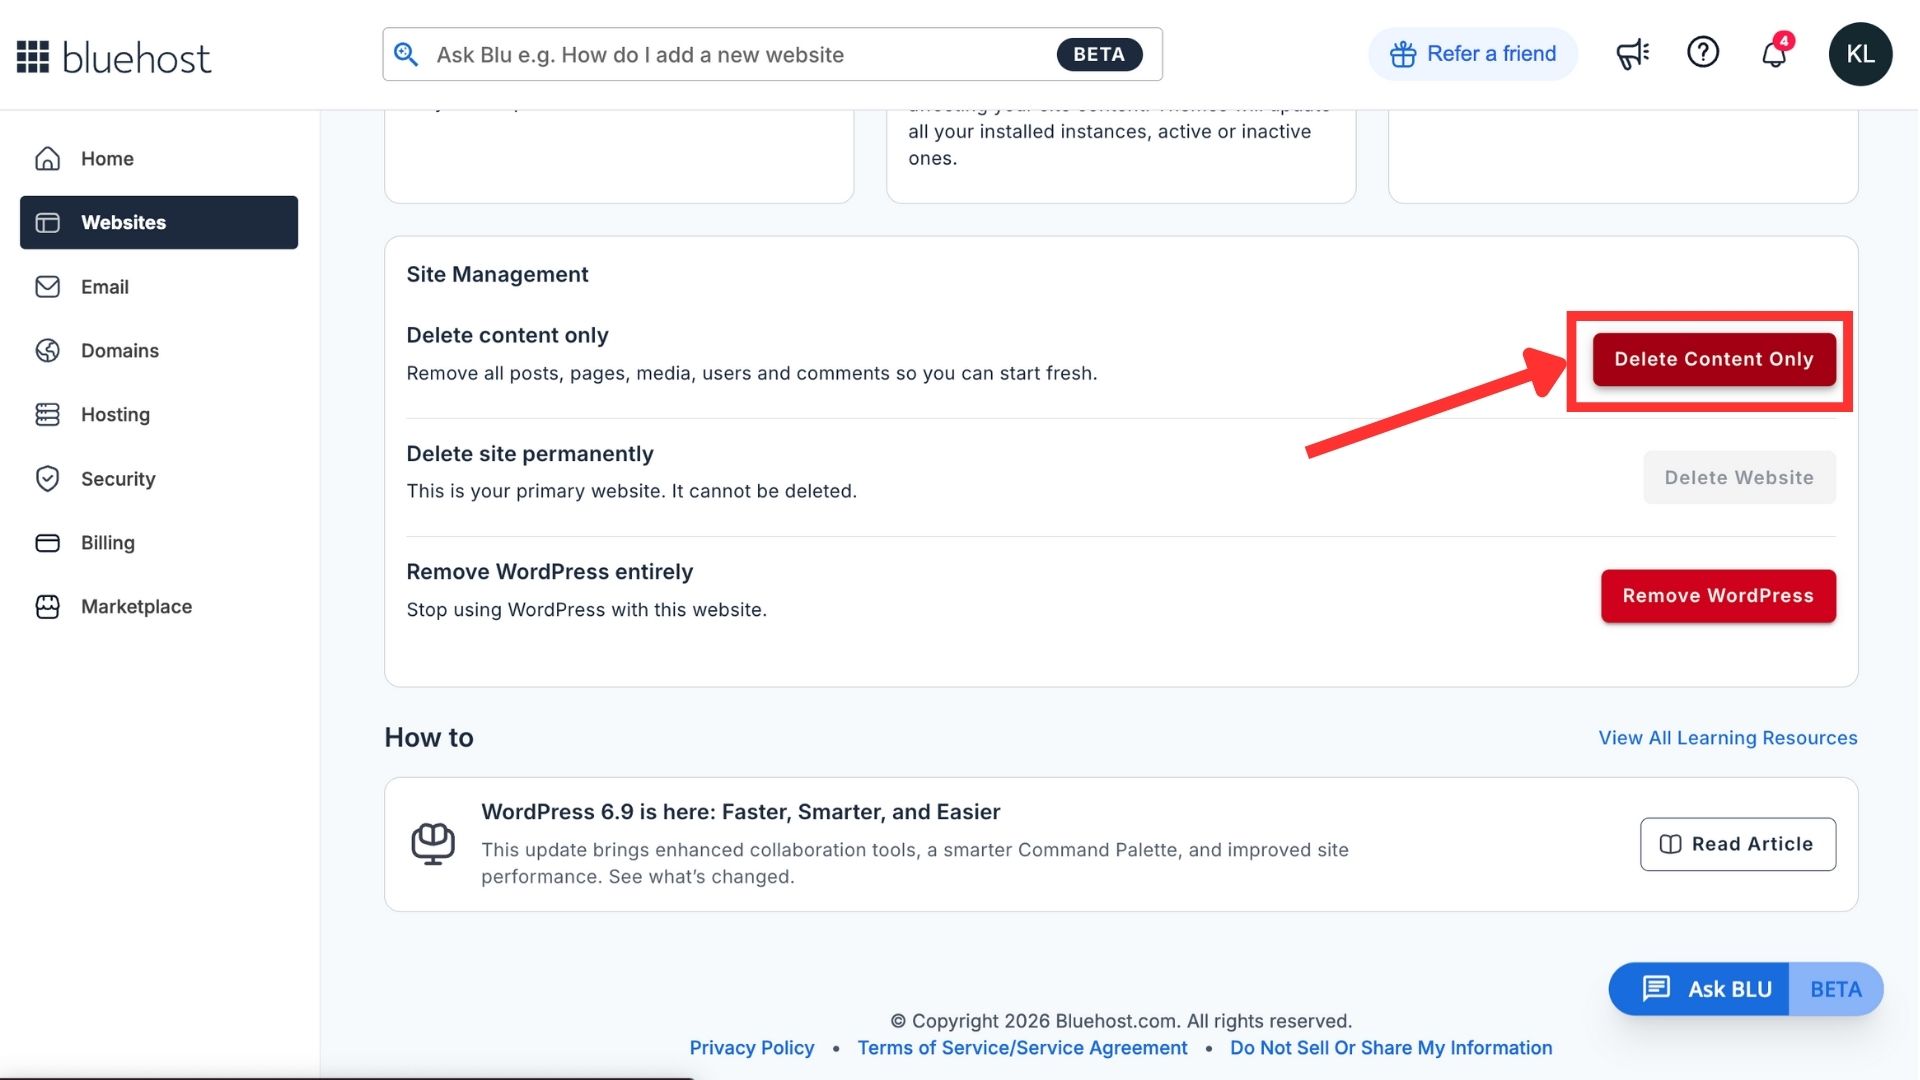Open the notifications bell icon
1920x1080 pixels.
point(1774,53)
